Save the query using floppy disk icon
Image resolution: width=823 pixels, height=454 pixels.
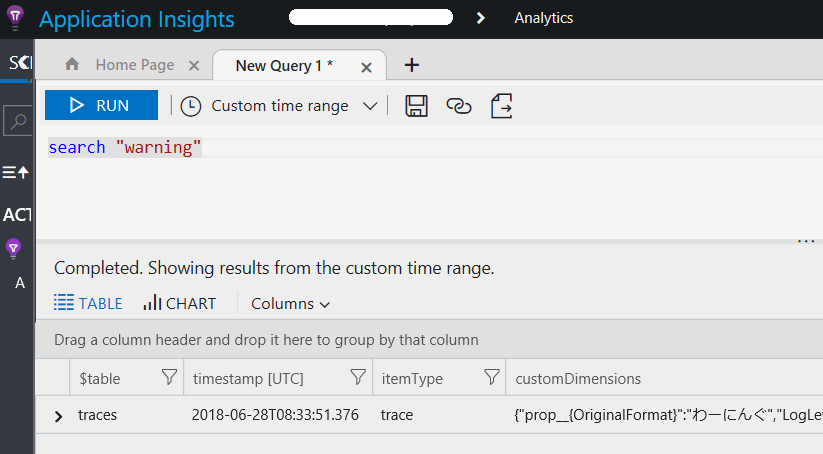416,106
